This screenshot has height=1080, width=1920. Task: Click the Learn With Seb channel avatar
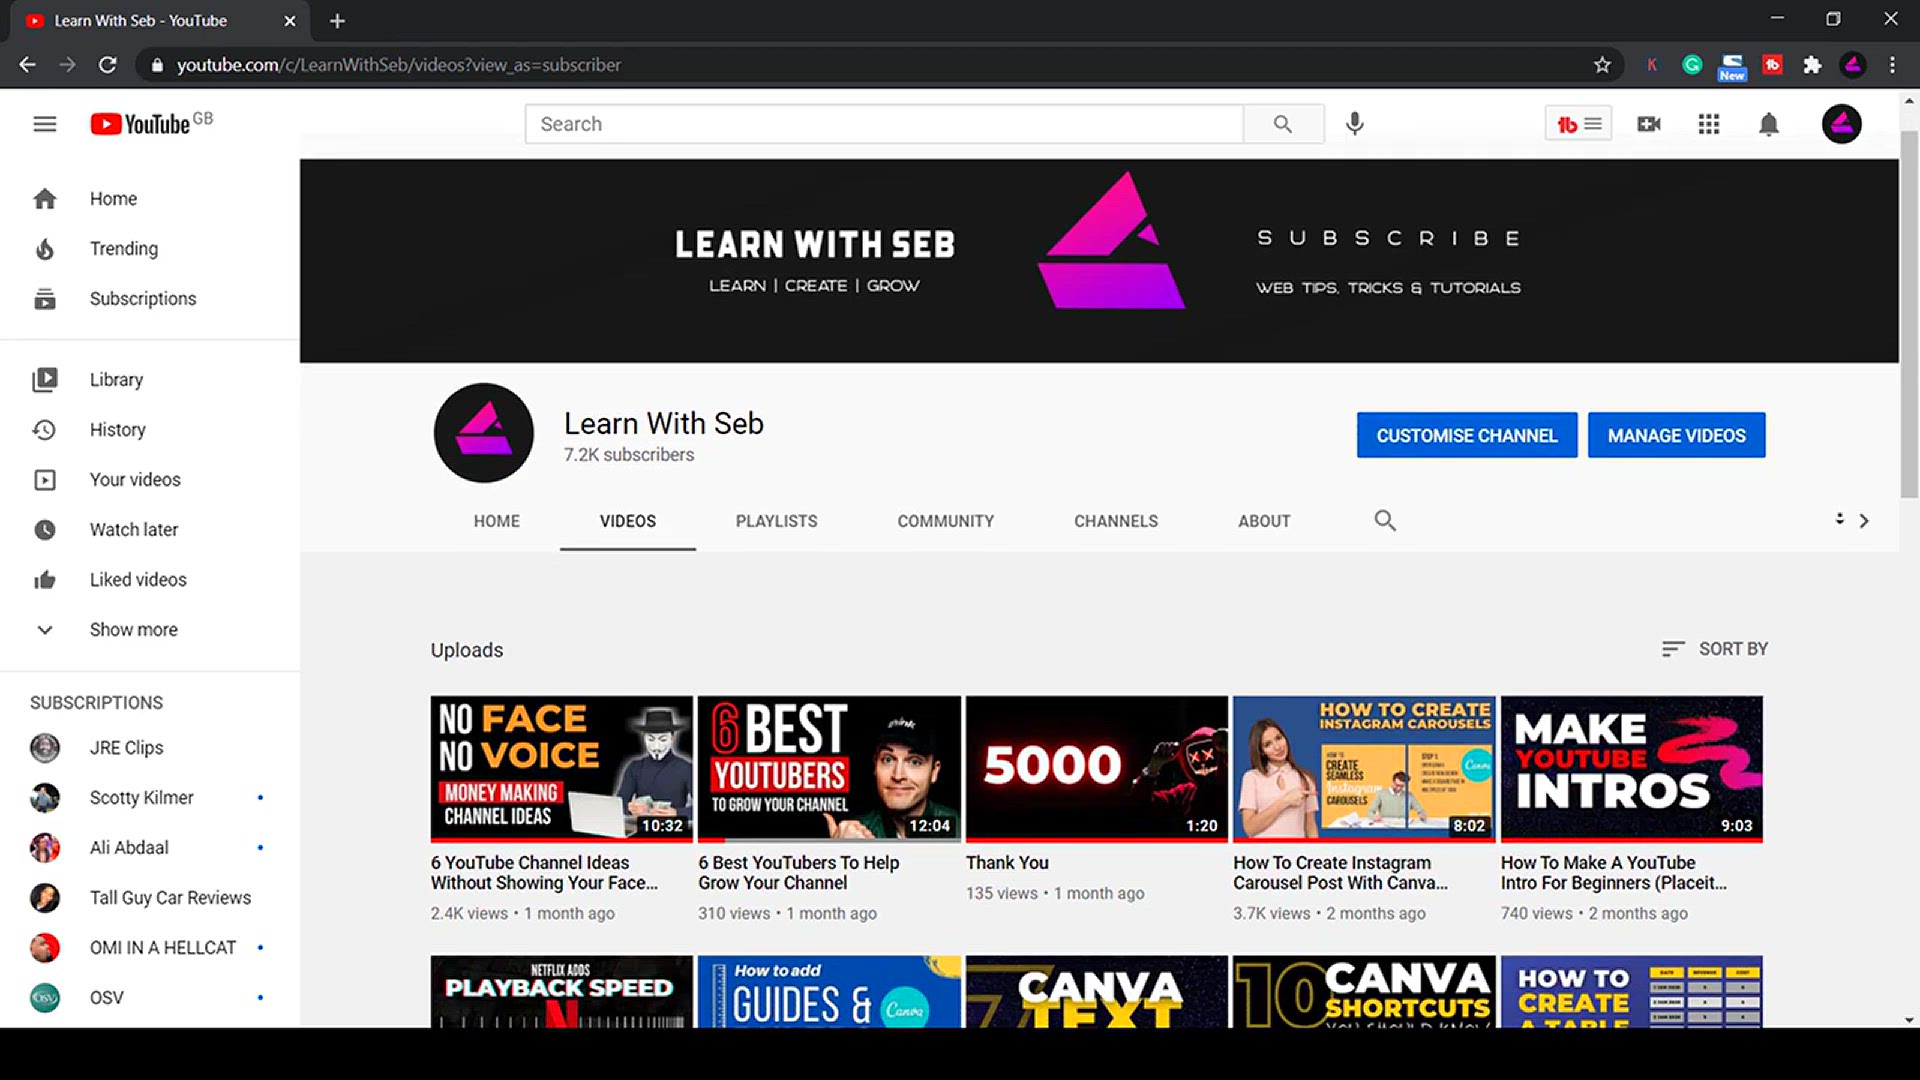(484, 433)
